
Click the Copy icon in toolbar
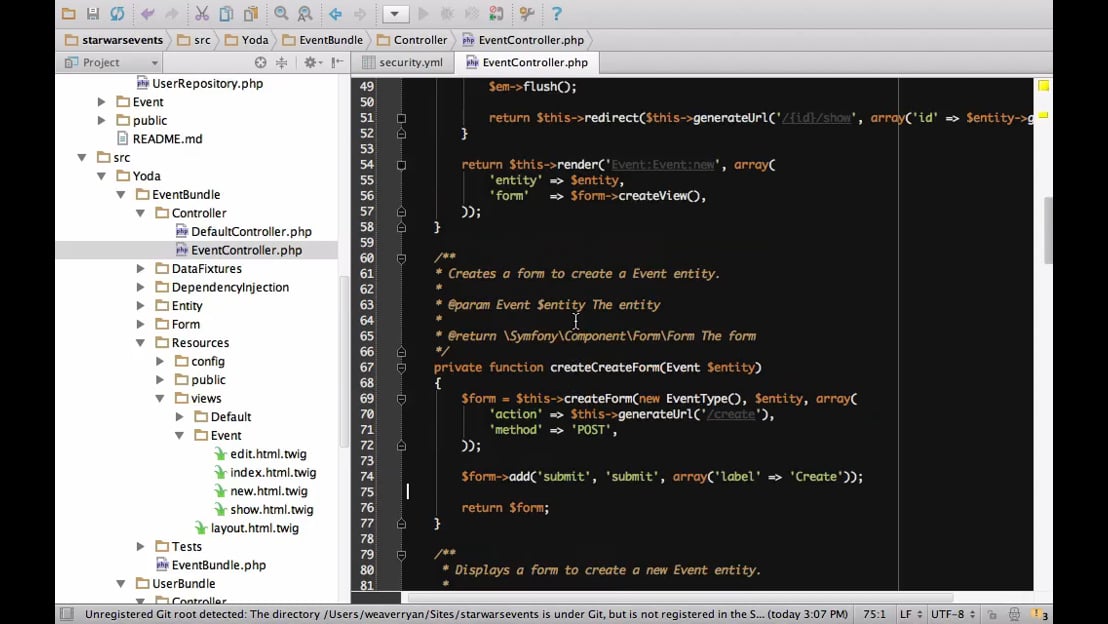[226, 13]
